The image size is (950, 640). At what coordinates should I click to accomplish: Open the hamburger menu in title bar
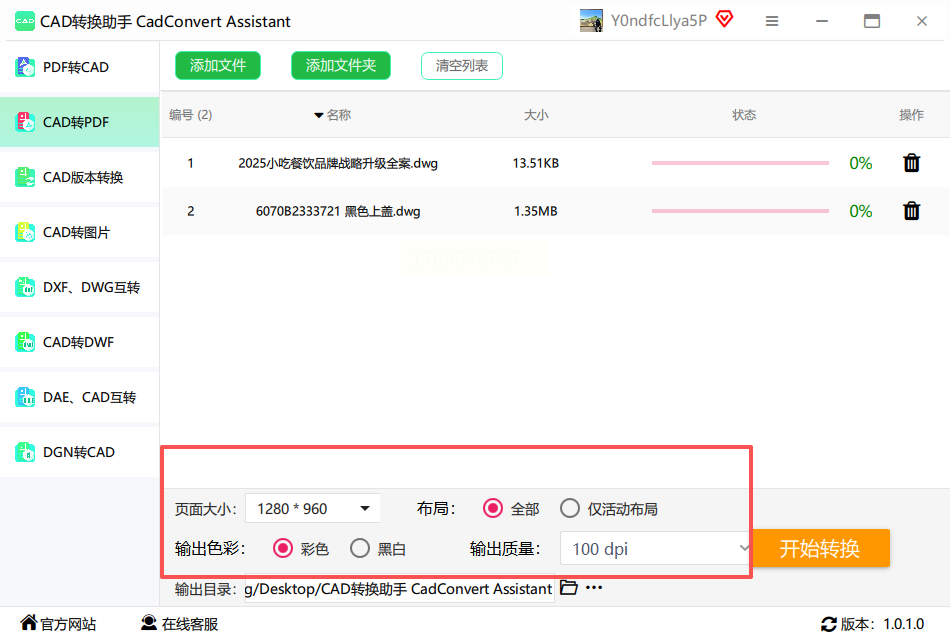772,21
